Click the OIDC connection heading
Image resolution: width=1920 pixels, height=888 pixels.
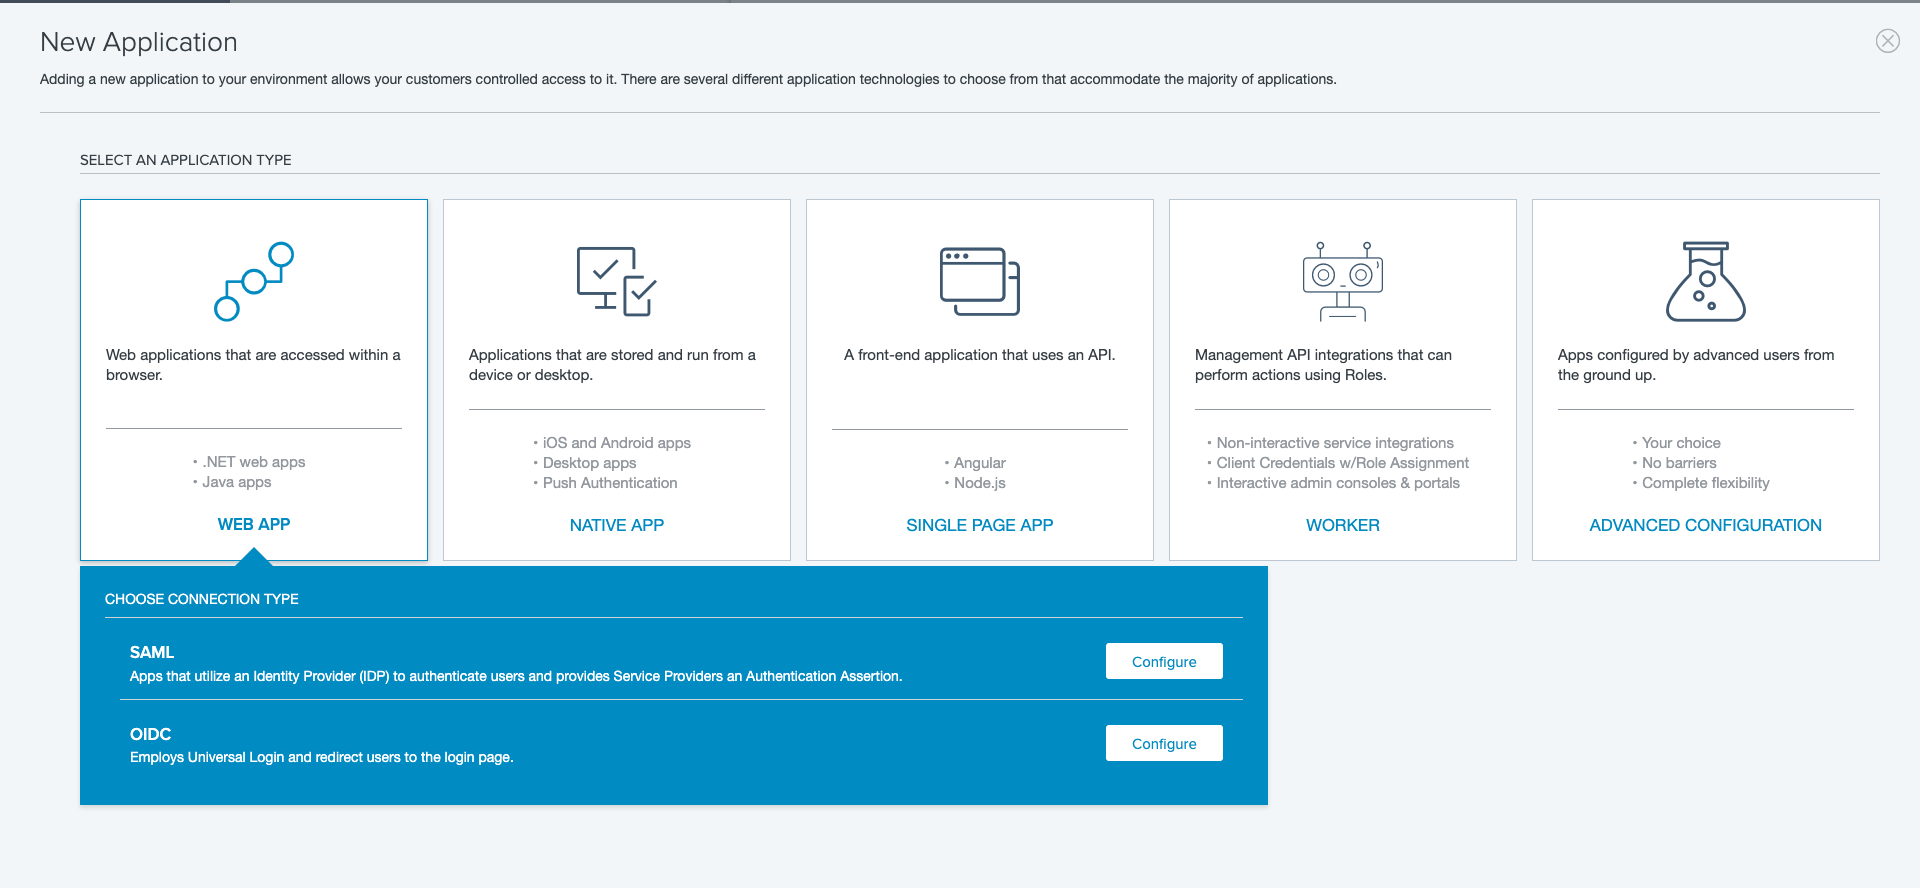coord(150,734)
